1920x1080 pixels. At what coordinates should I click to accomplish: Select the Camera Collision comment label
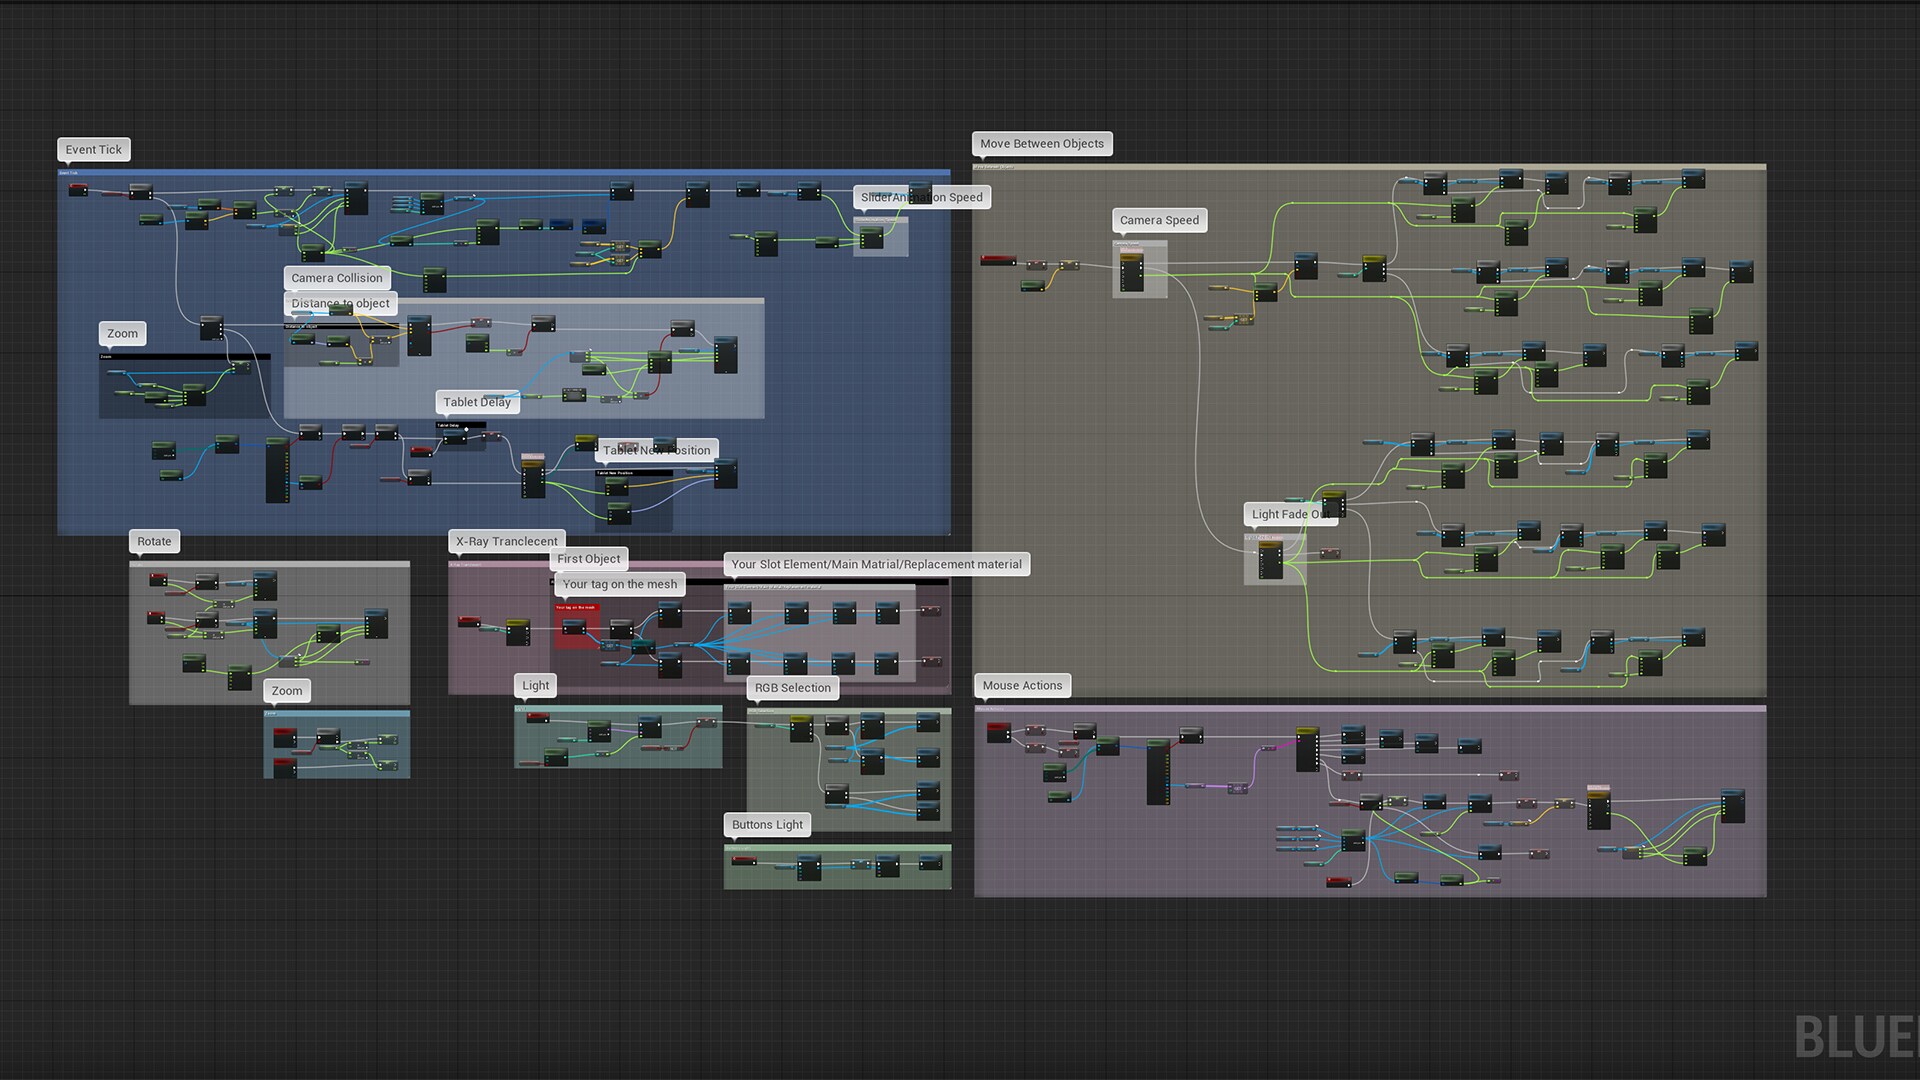336,277
